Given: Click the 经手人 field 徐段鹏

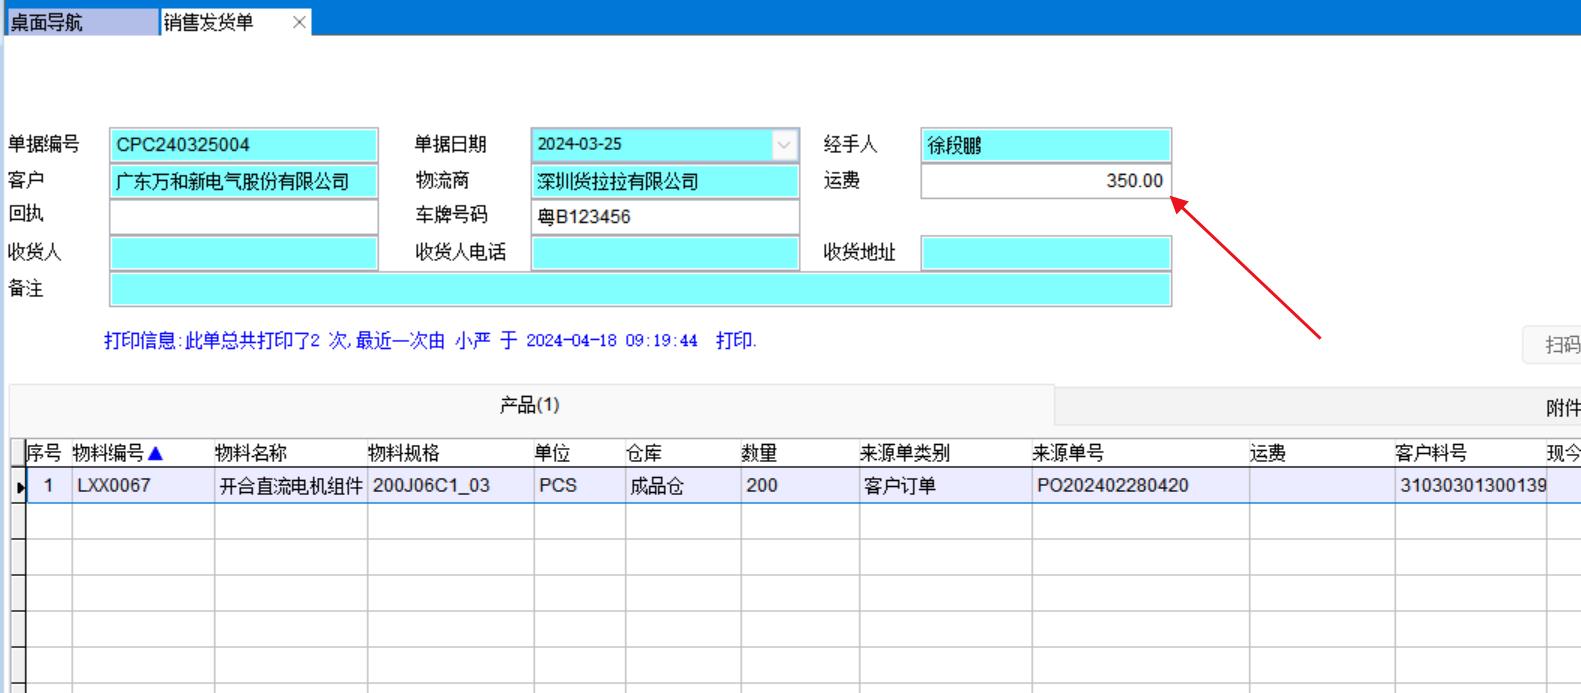Looking at the screenshot, I should pyautogui.click(x=1045, y=145).
